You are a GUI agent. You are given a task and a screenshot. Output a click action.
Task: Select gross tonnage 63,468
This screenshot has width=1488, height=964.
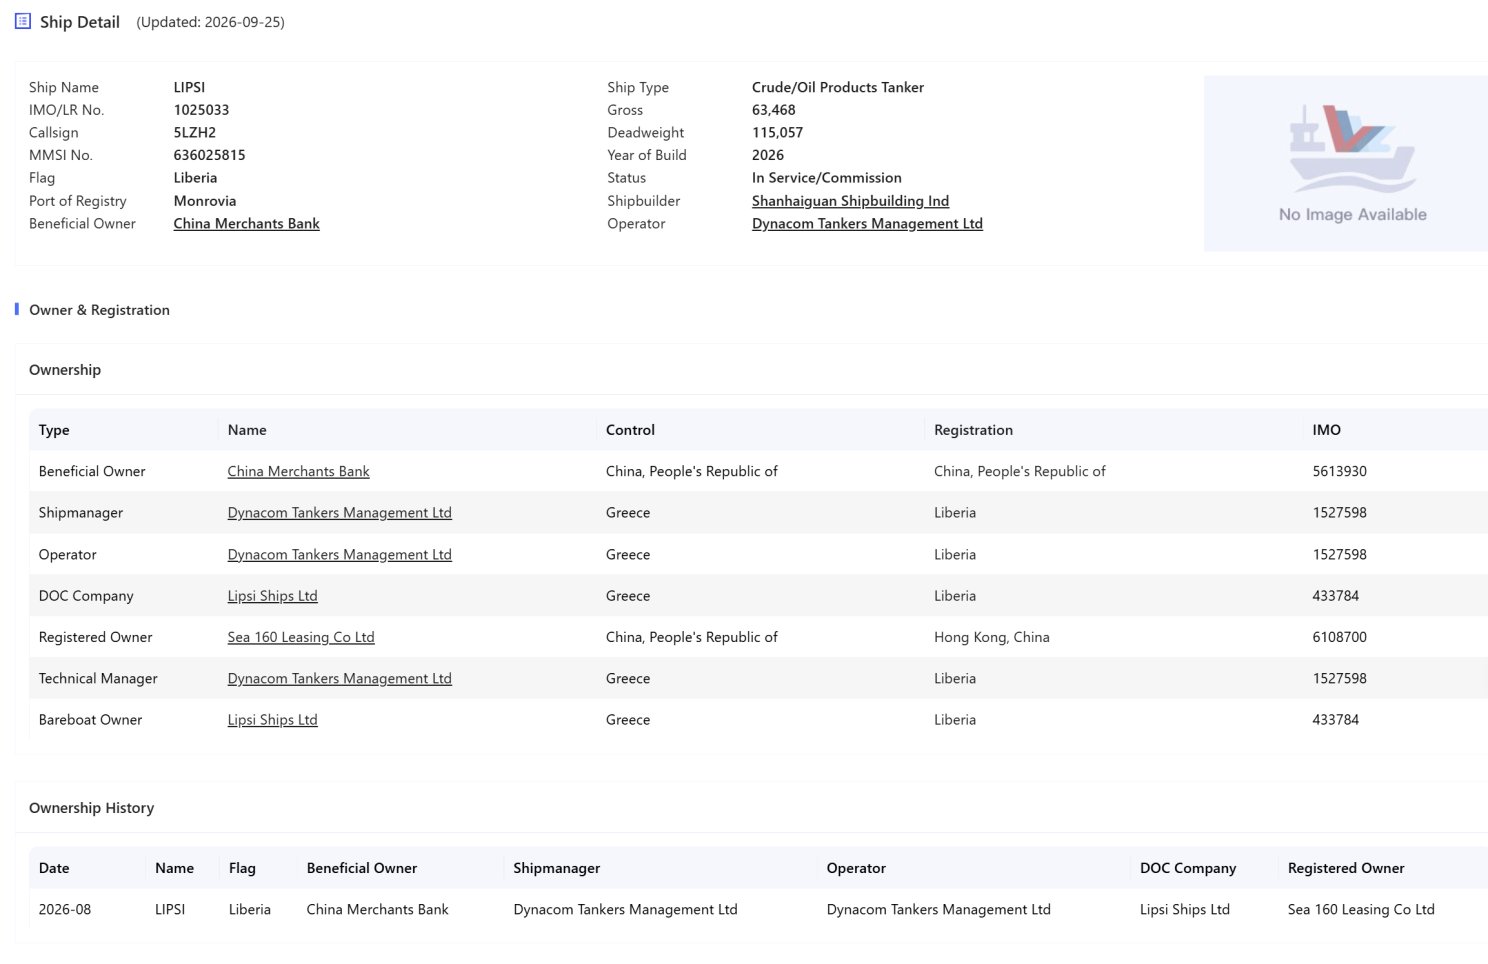pyautogui.click(x=773, y=110)
